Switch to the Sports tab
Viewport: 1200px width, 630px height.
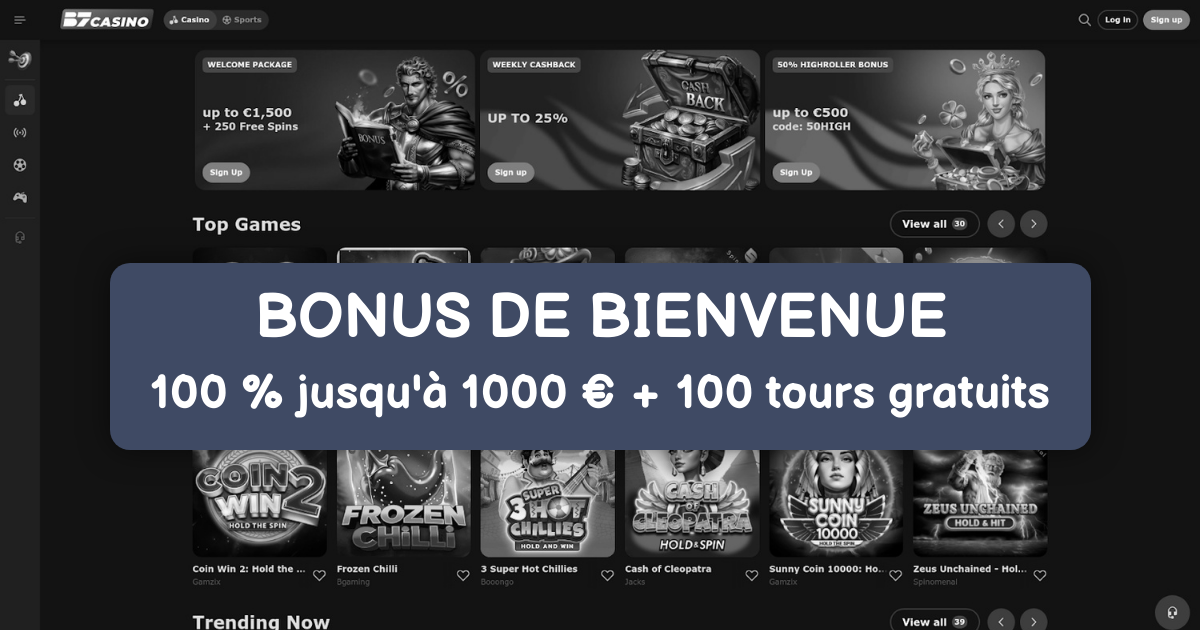(x=242, y=20)
